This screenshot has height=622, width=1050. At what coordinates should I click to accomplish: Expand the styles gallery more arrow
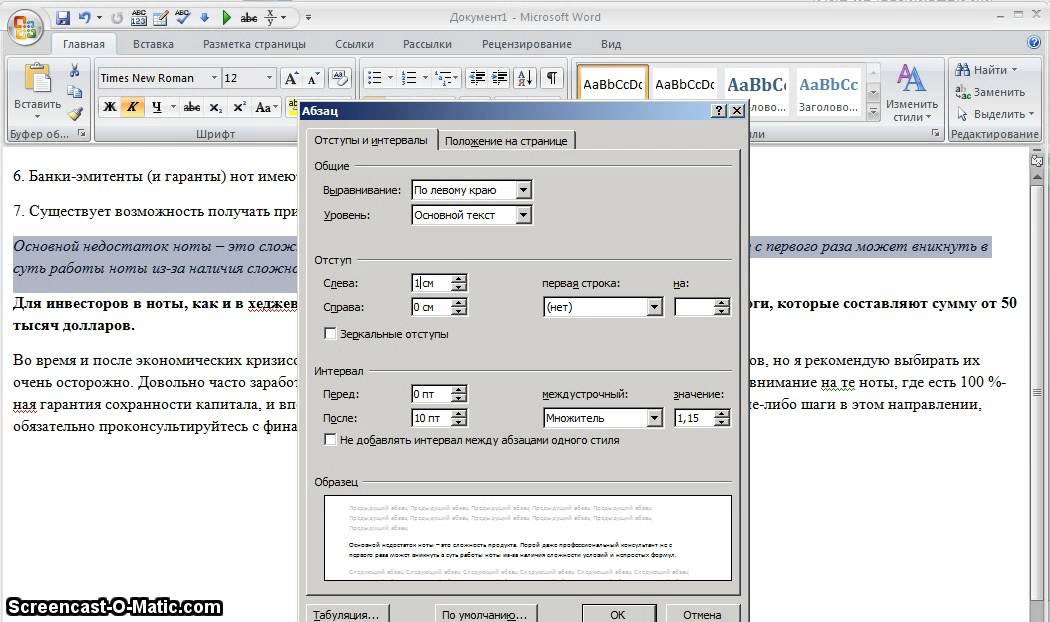873,113
